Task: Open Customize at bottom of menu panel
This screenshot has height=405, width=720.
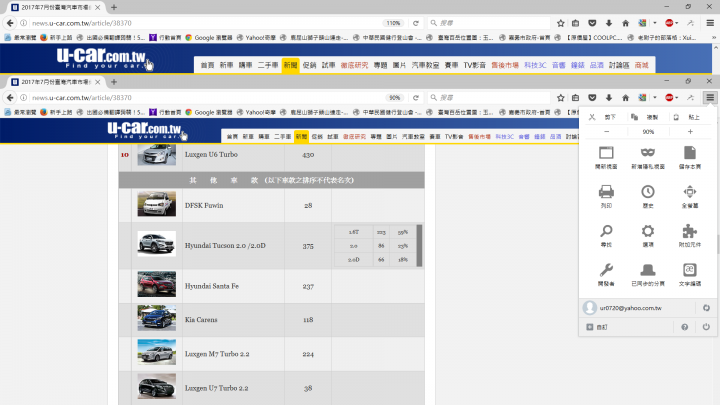Action: (597, 327)
